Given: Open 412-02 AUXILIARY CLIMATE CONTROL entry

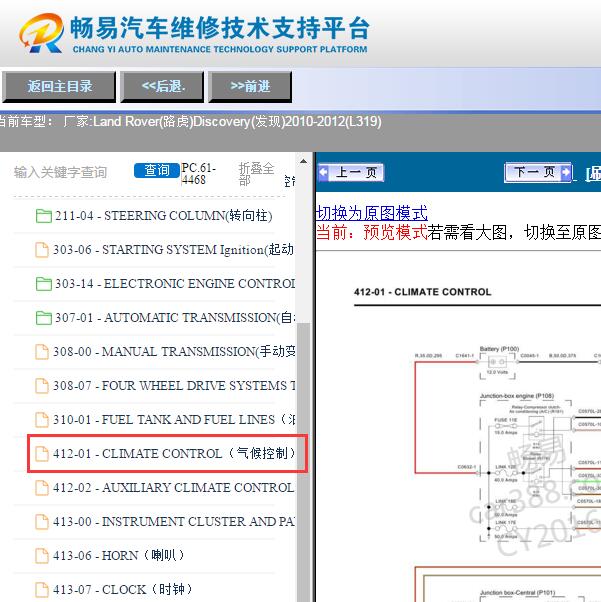Looking at the screenshot, I should 174,488.
